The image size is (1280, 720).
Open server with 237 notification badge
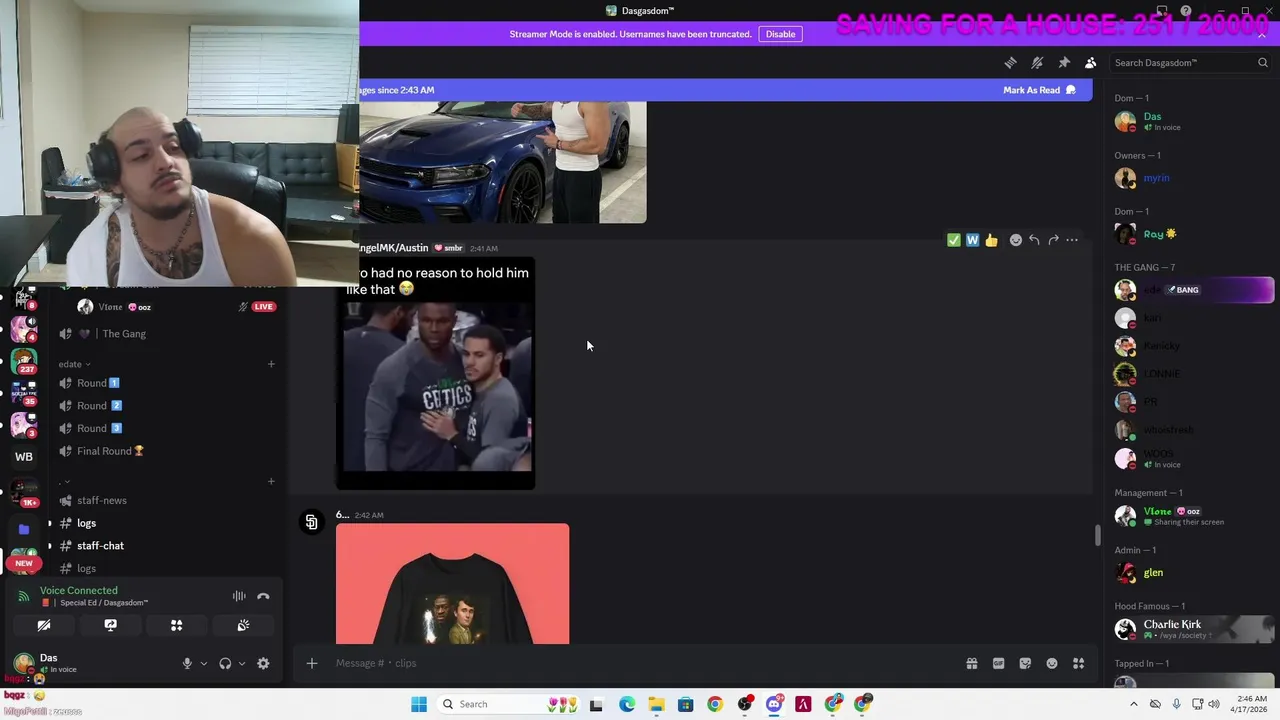pyautogui.click(x=24, y=362)
